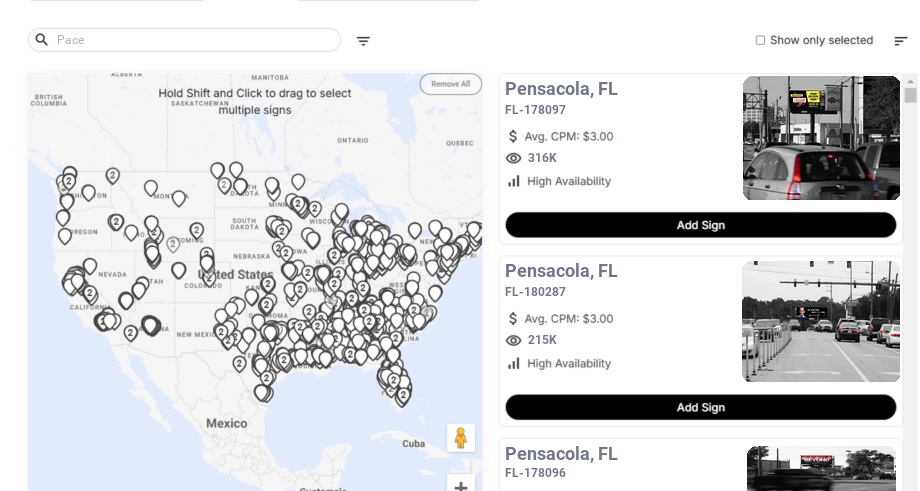Click the listing panel vertical scrollbar
The height and width of the screenshot is (491, 920).
click(910, 96)
